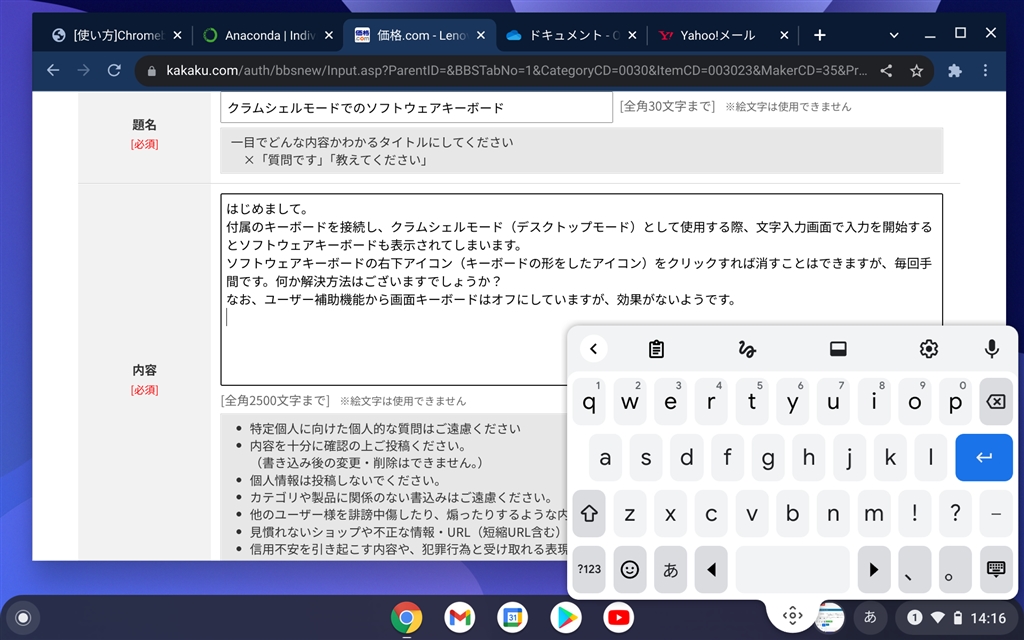
Task: Tap the ! key on keyboard
Action: pos(914,513)
